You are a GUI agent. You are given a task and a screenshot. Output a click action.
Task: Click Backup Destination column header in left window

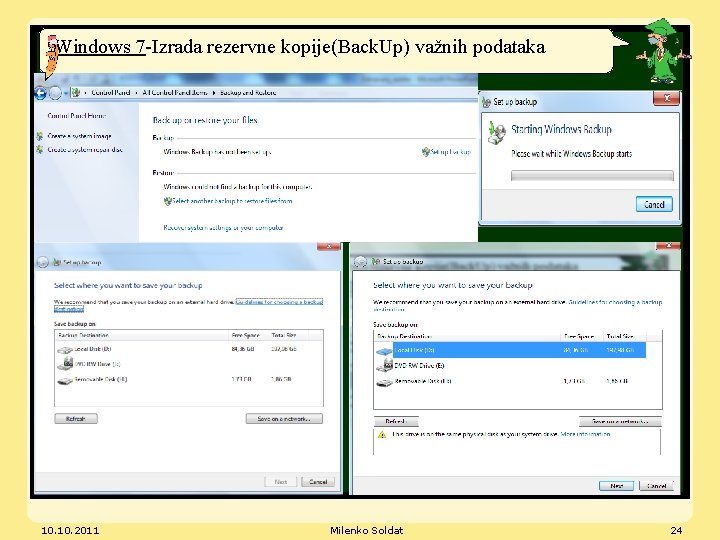tap(141, 336)
